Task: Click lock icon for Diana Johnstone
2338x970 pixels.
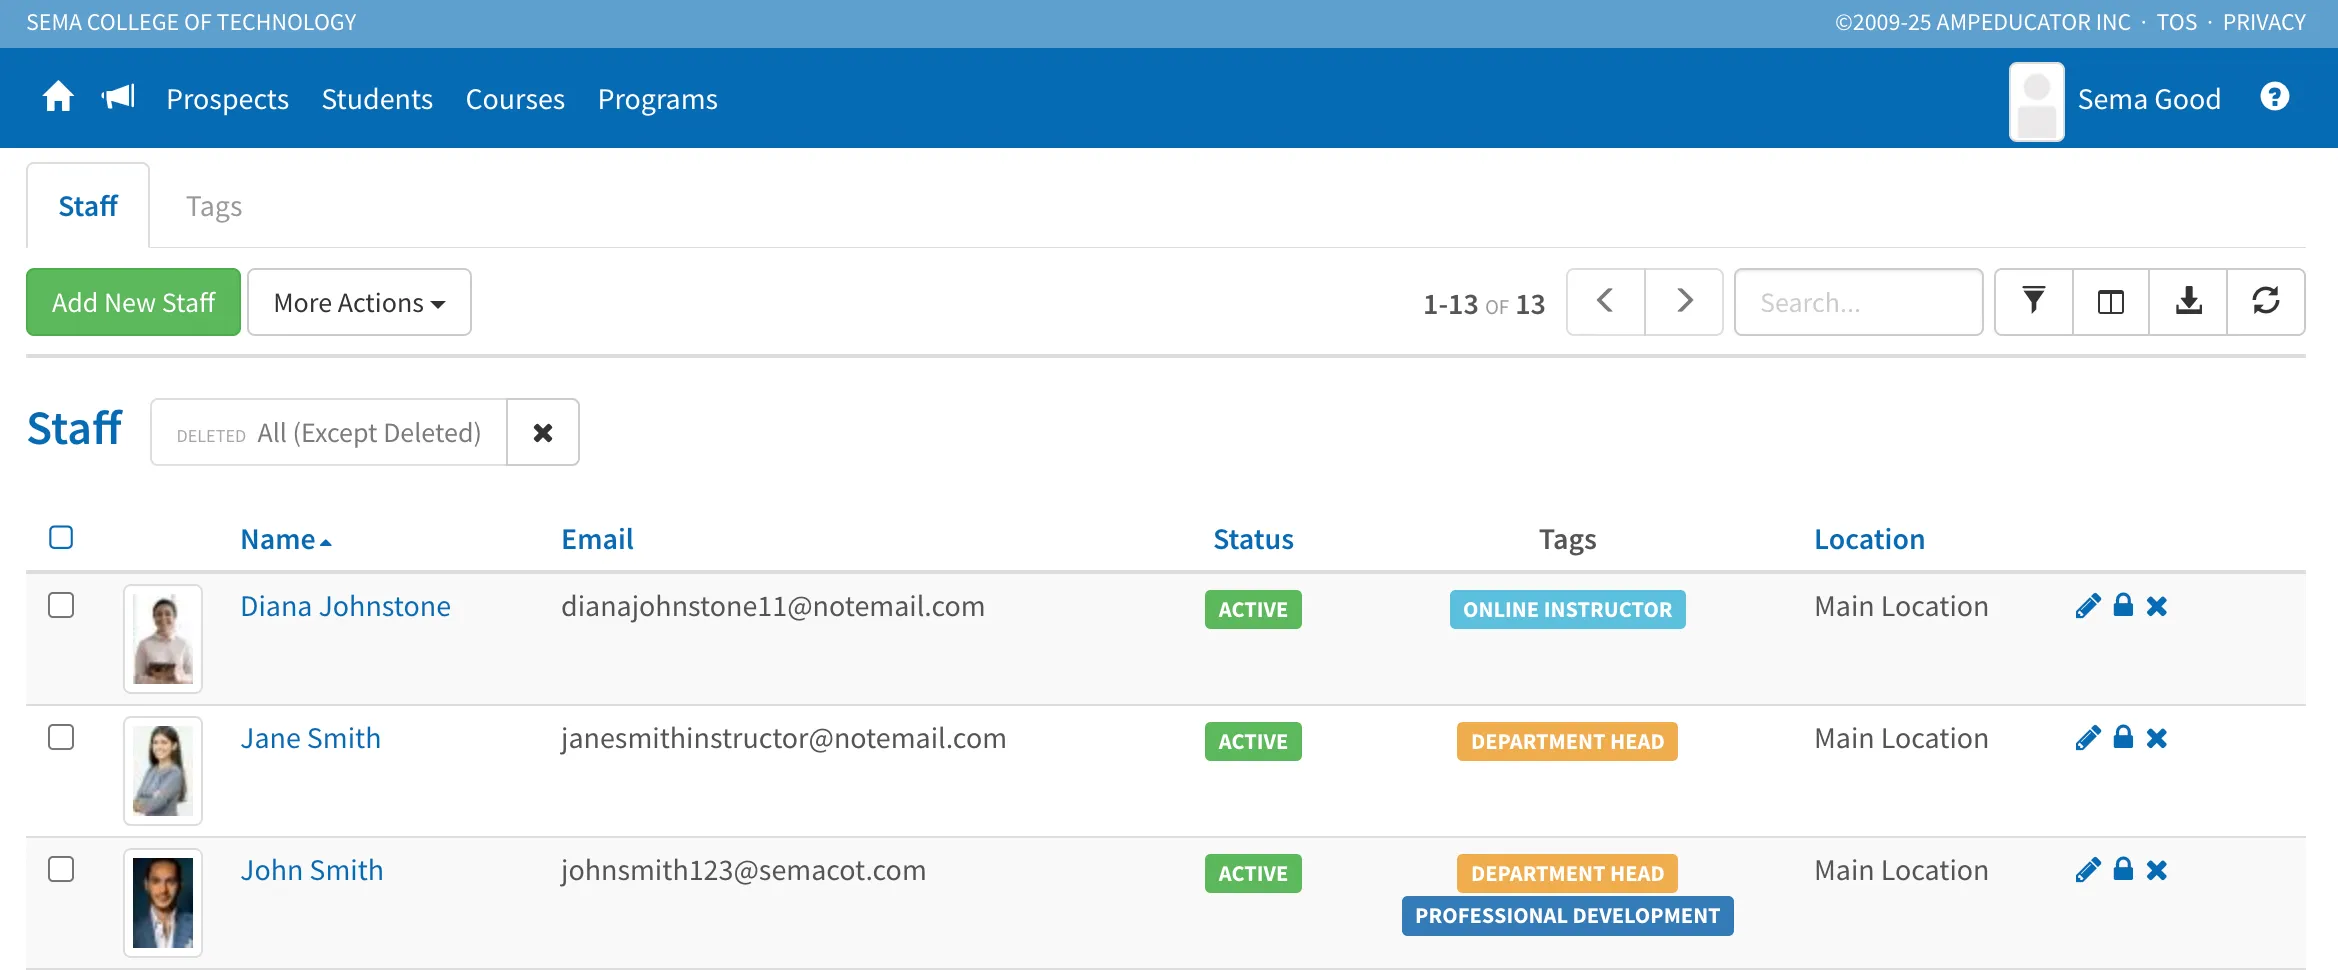Action: tap(2123, 605)
